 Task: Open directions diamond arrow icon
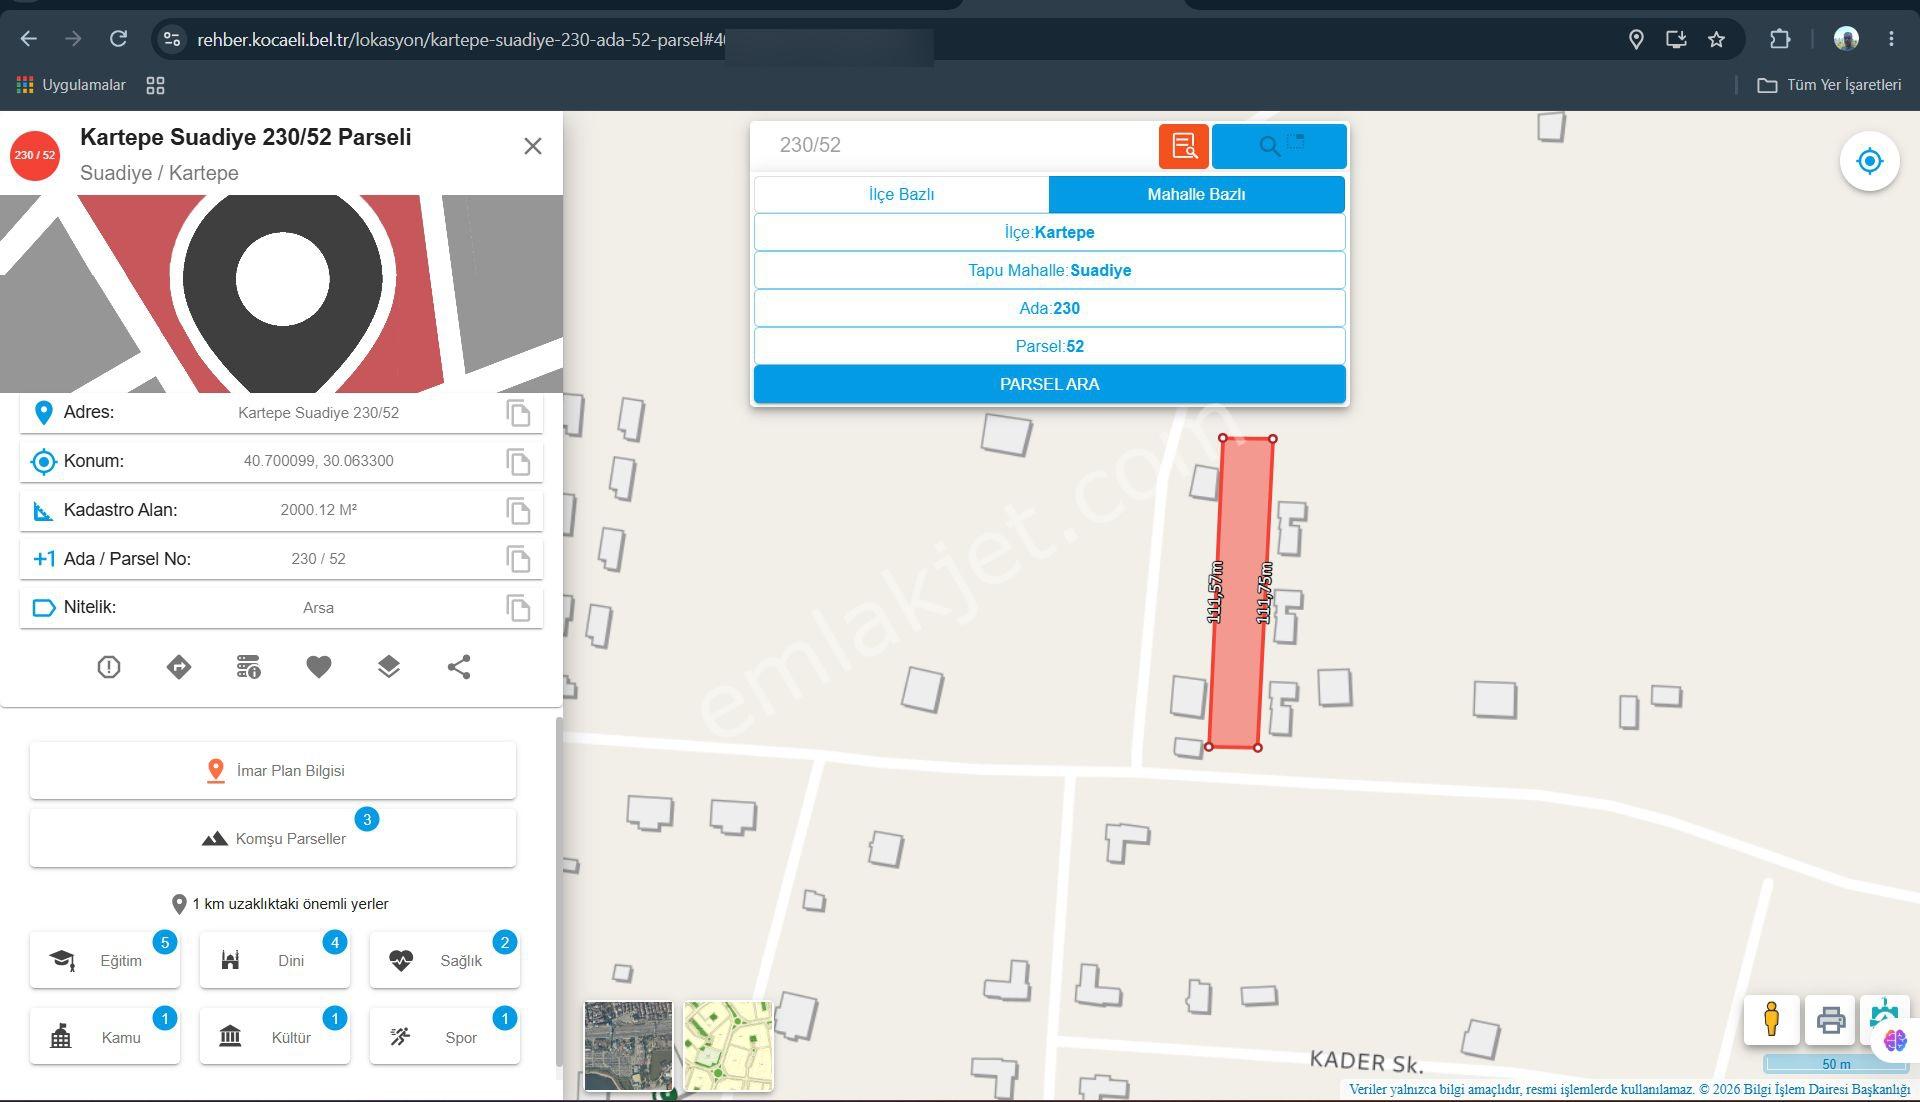tap(179, 667)
